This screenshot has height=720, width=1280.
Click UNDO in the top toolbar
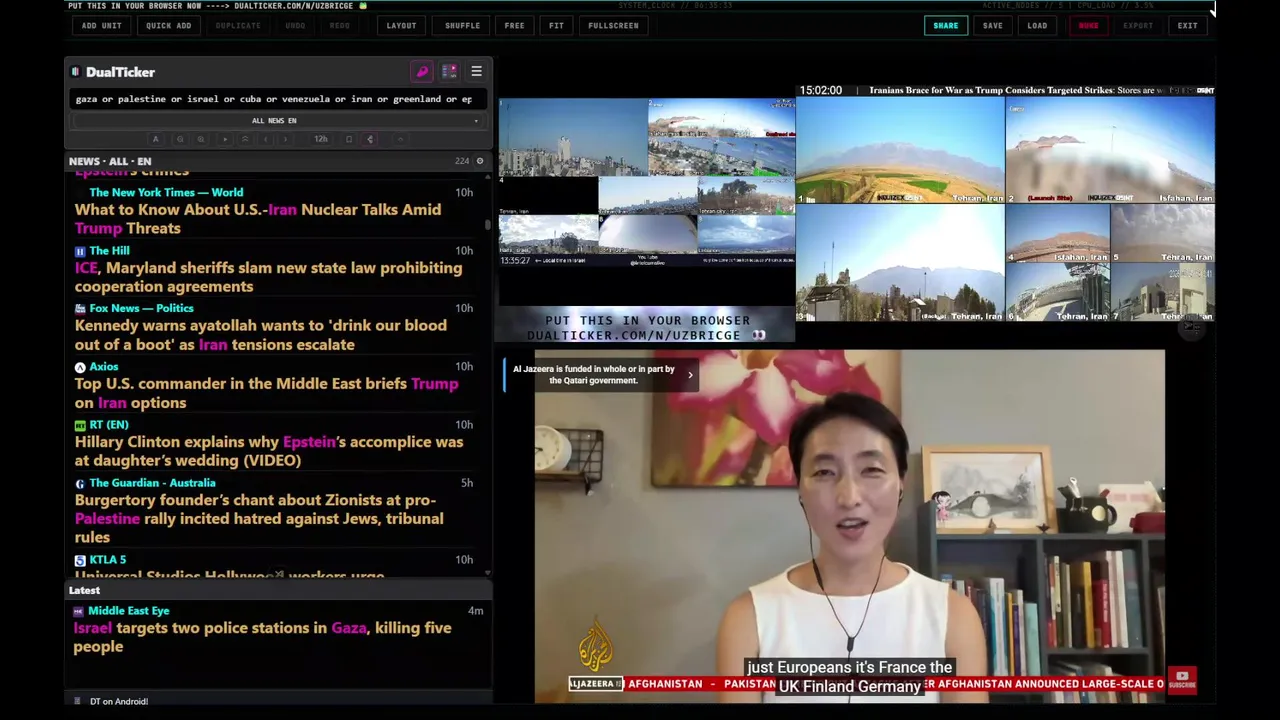coord(295,25)
